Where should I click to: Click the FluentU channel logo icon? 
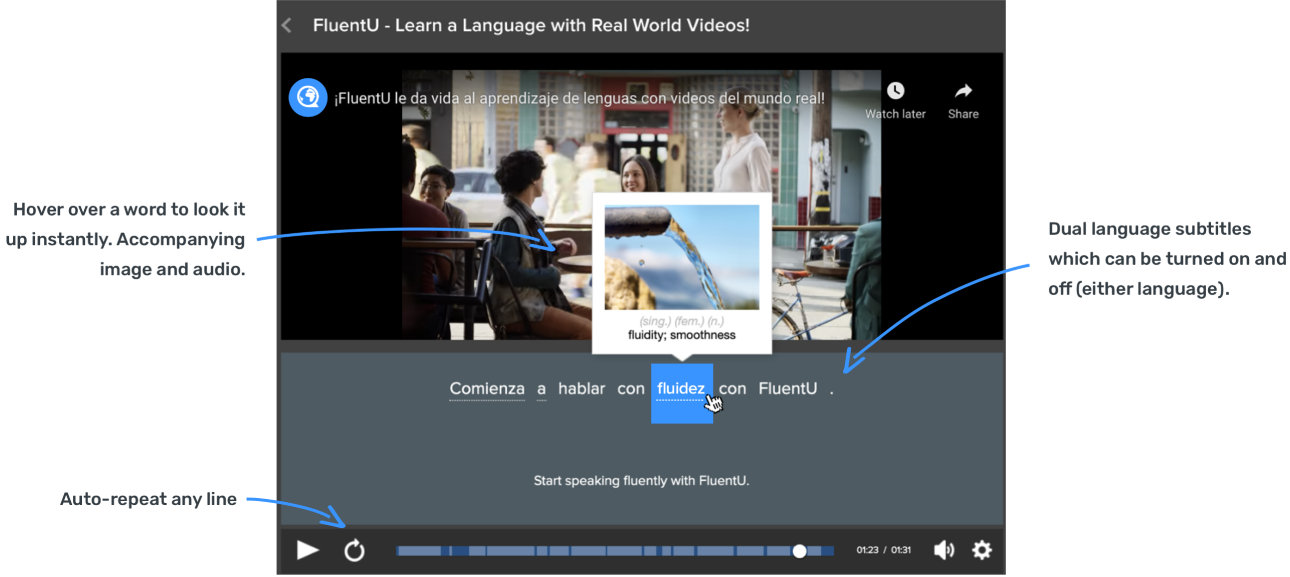pos(308,98)
